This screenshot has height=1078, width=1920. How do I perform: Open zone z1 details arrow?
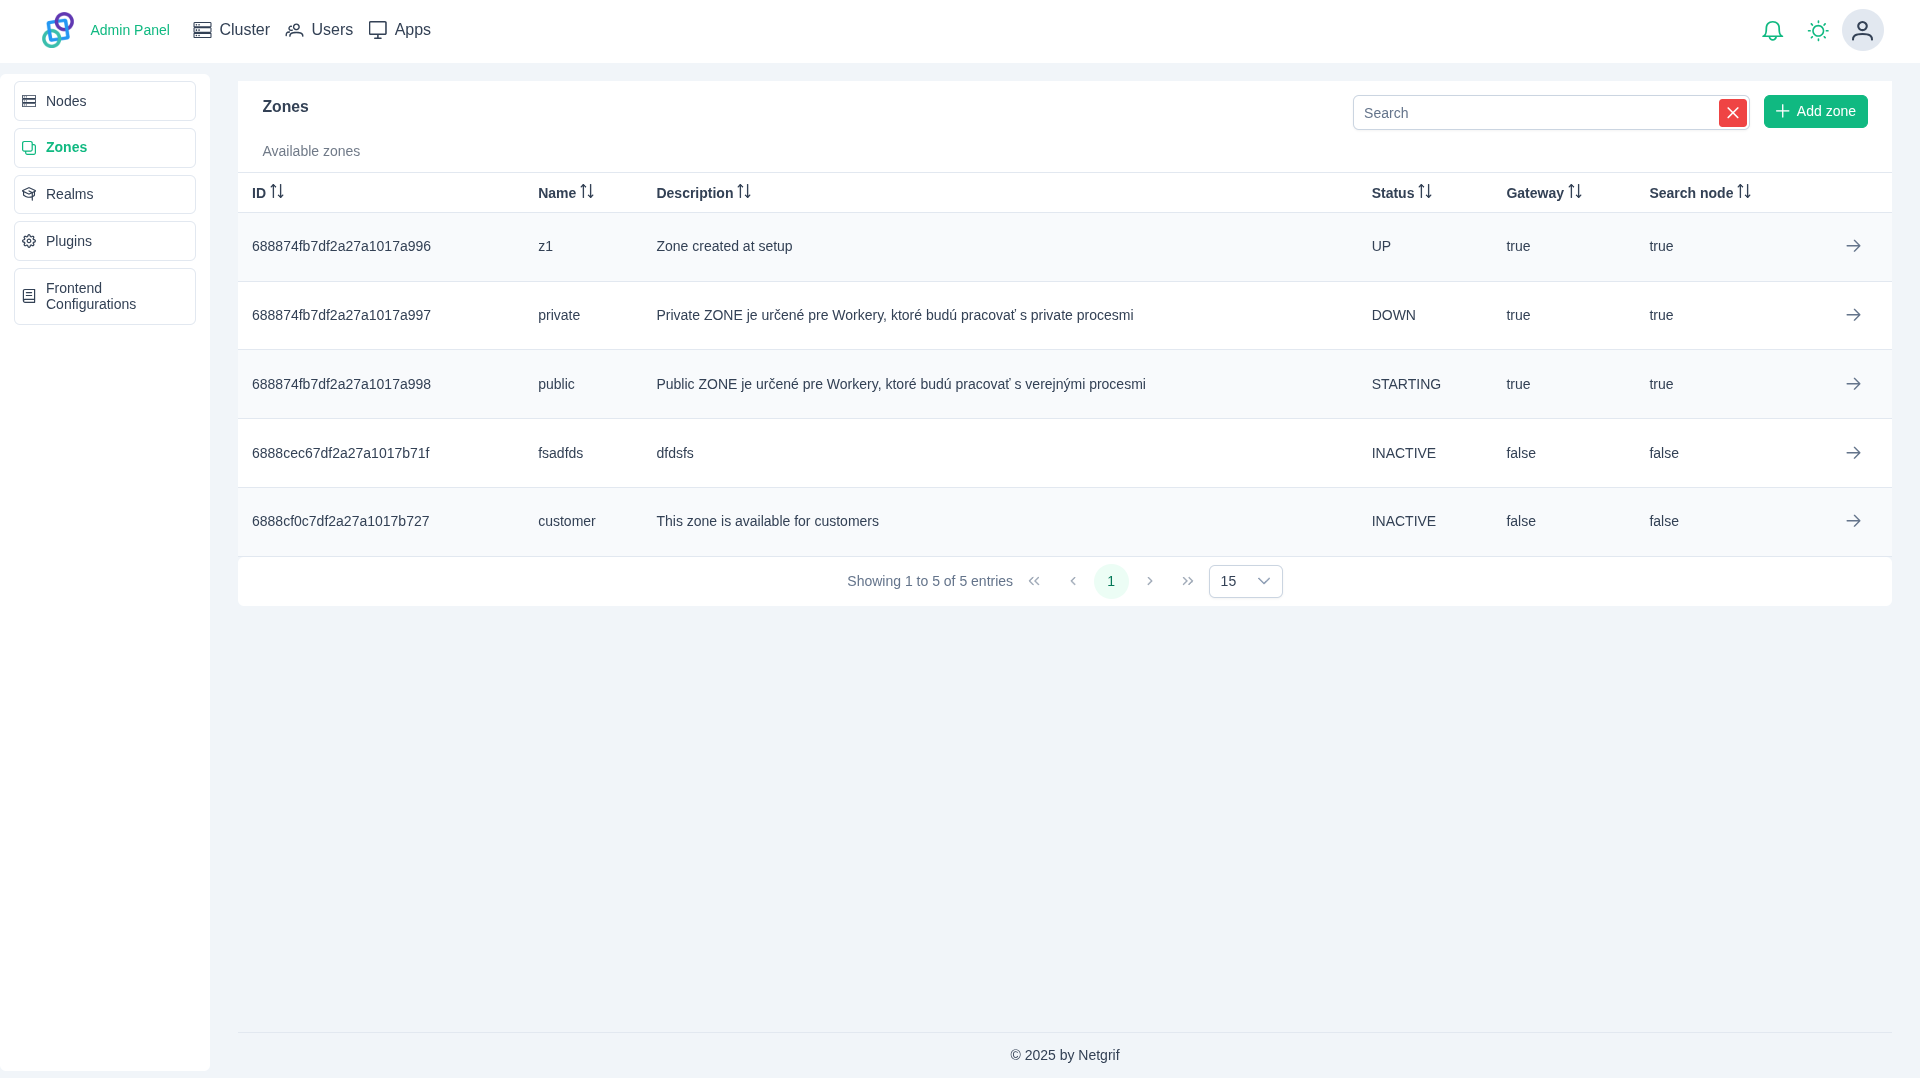(1853, 246)
